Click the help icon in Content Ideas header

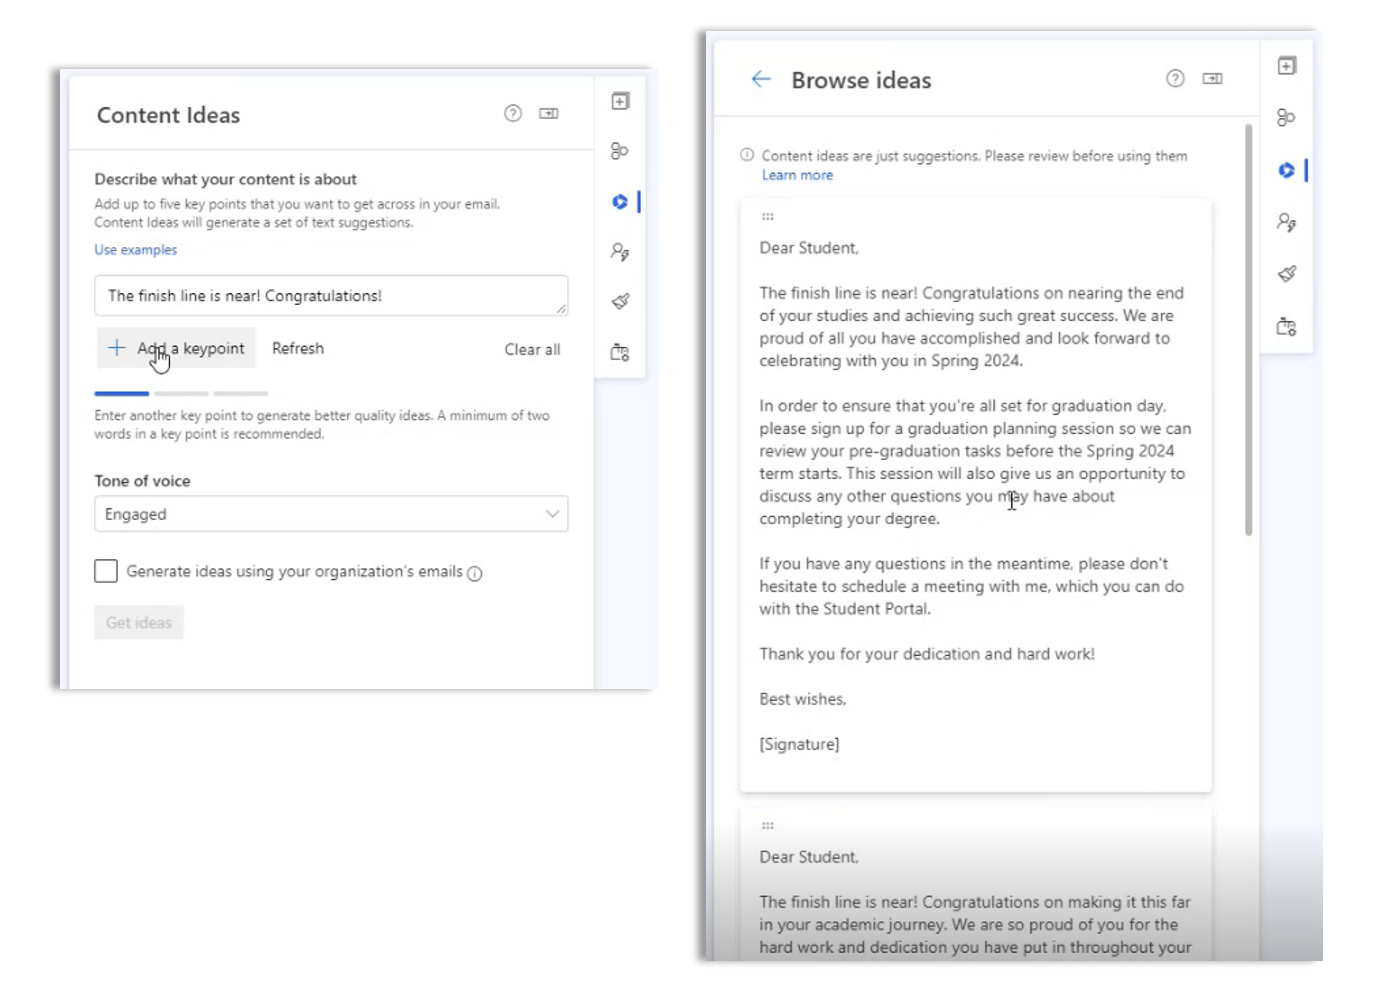513,114
